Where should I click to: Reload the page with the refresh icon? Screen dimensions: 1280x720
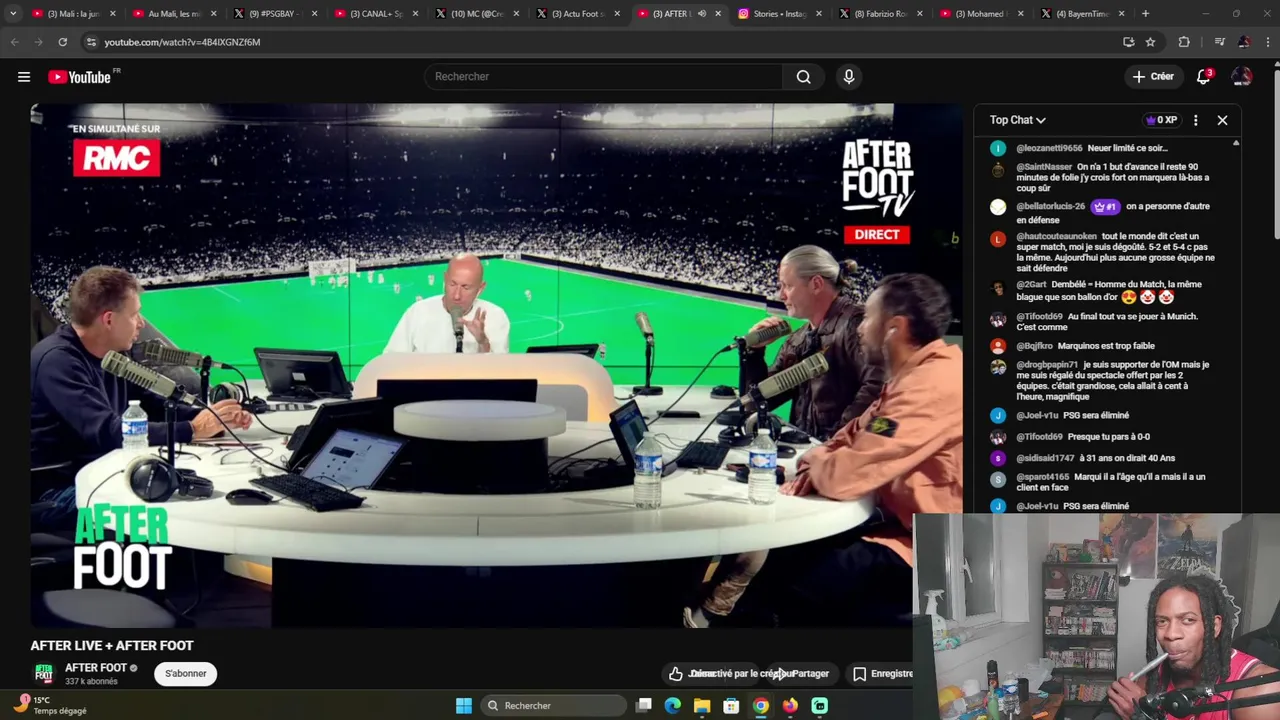click(x=62, y=42)
